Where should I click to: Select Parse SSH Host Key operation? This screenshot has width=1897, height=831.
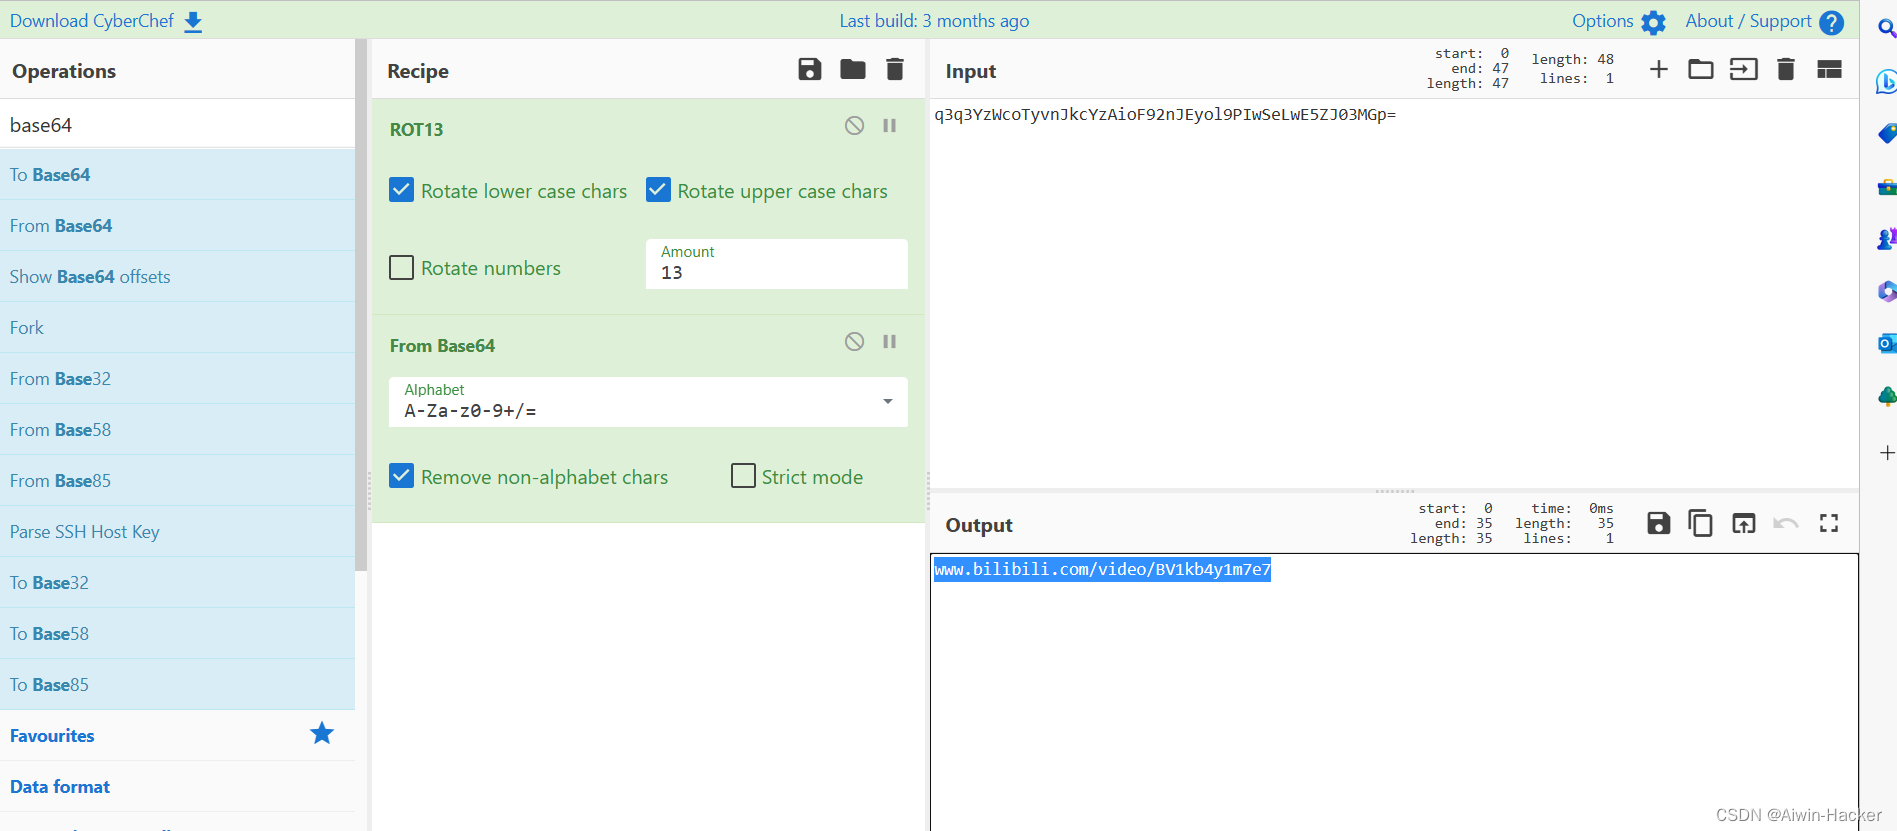point(178,532)
